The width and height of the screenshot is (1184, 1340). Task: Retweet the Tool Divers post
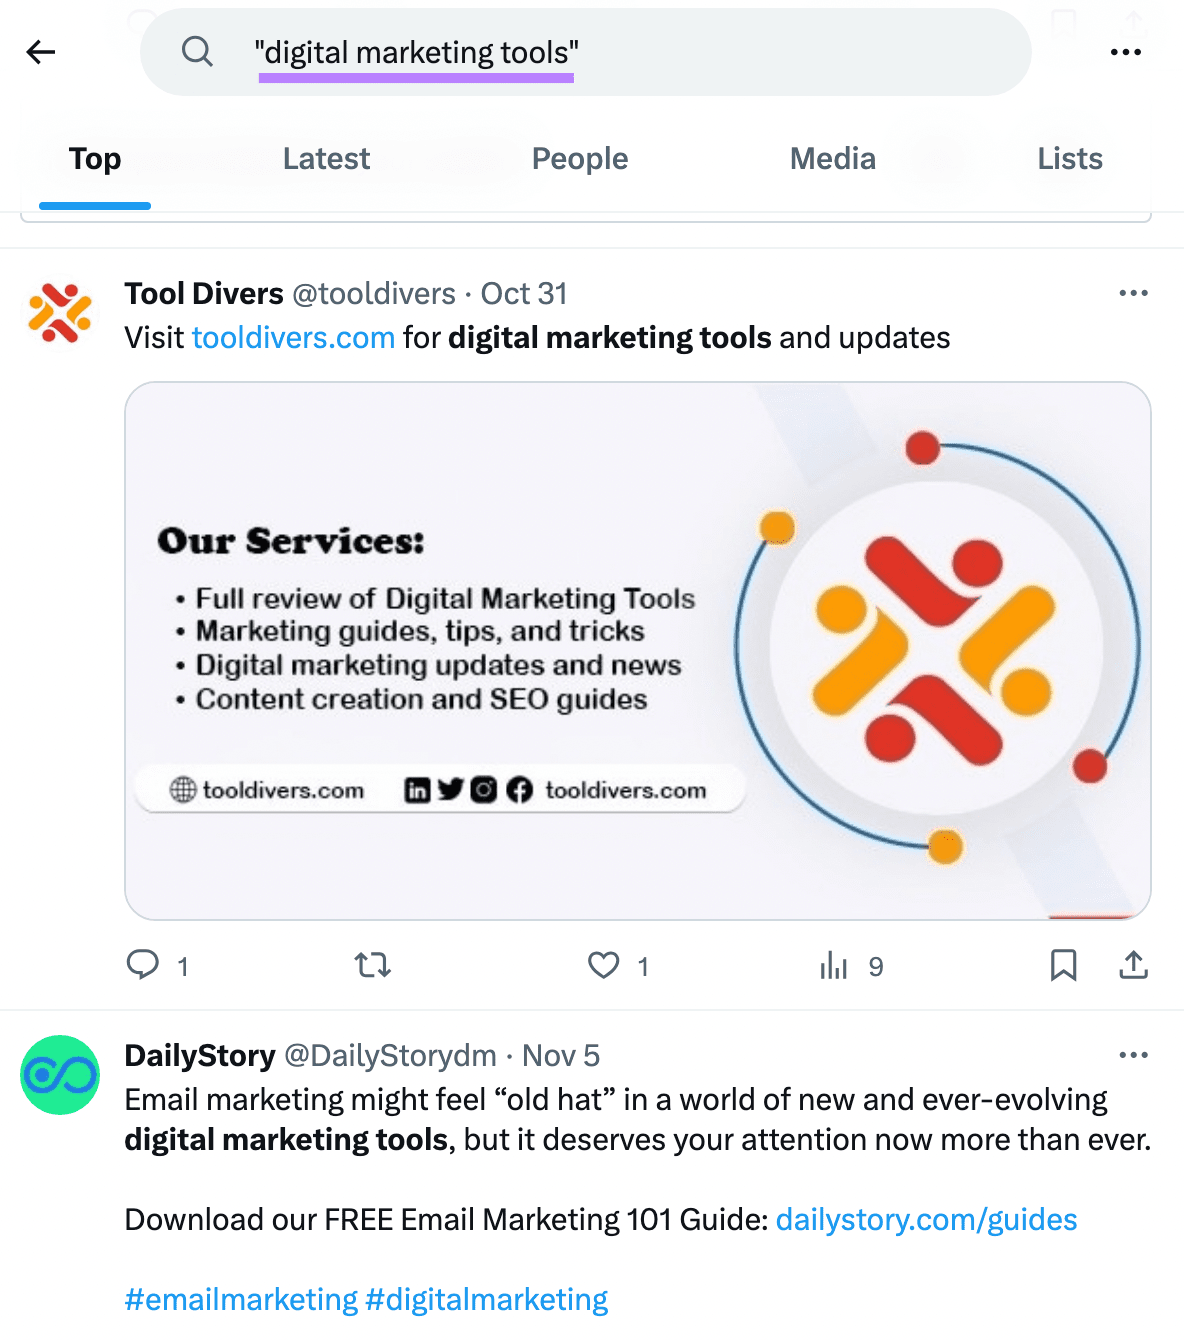point(371,965)
